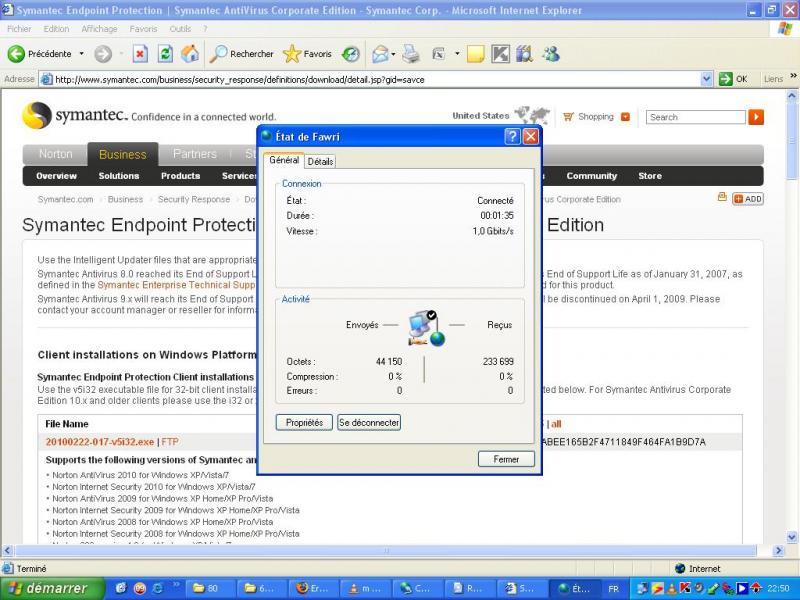This screenshot has height=600, width=800.
Task: Open the dropdown arrow next to Précédente
Action: (x=80, y=54)
